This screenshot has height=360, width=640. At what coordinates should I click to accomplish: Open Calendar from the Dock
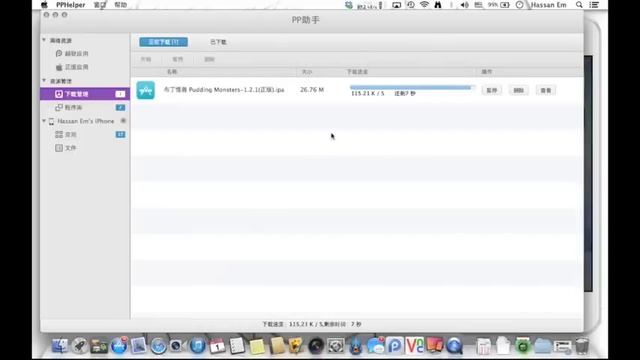(x=217, y=346)
